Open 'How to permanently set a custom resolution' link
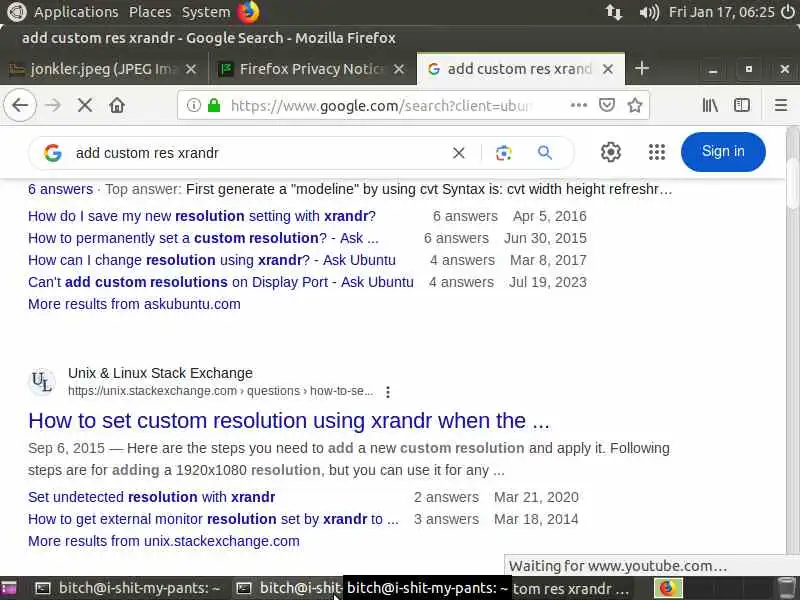 203,238
